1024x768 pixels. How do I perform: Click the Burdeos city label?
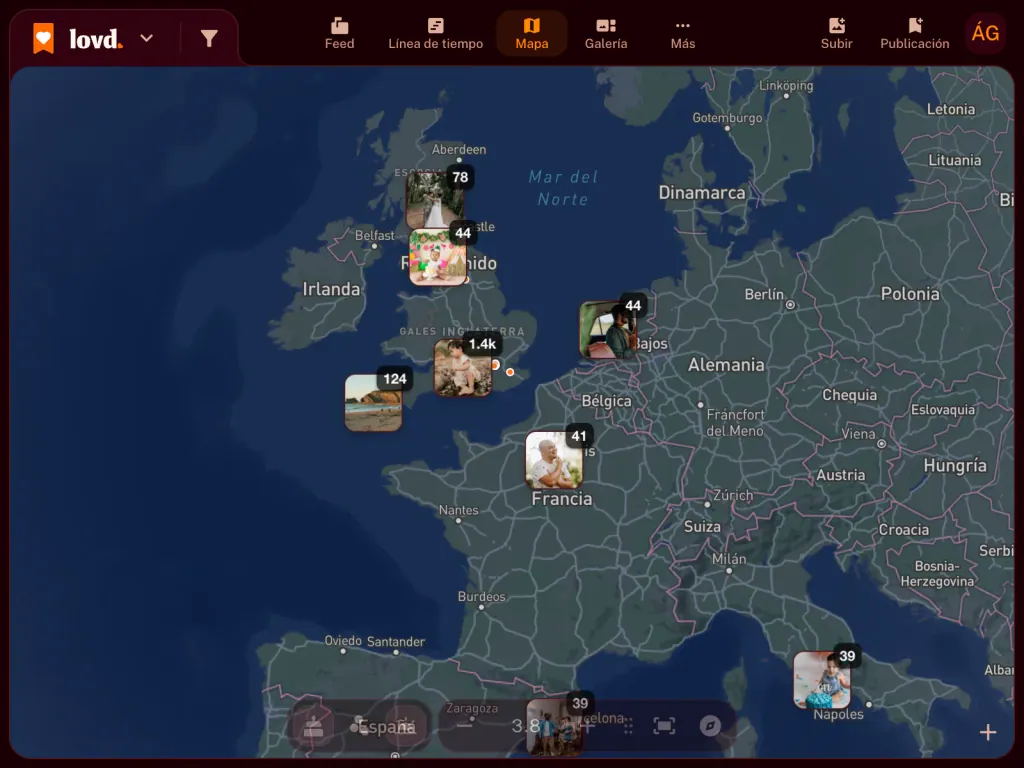point(481,596)
